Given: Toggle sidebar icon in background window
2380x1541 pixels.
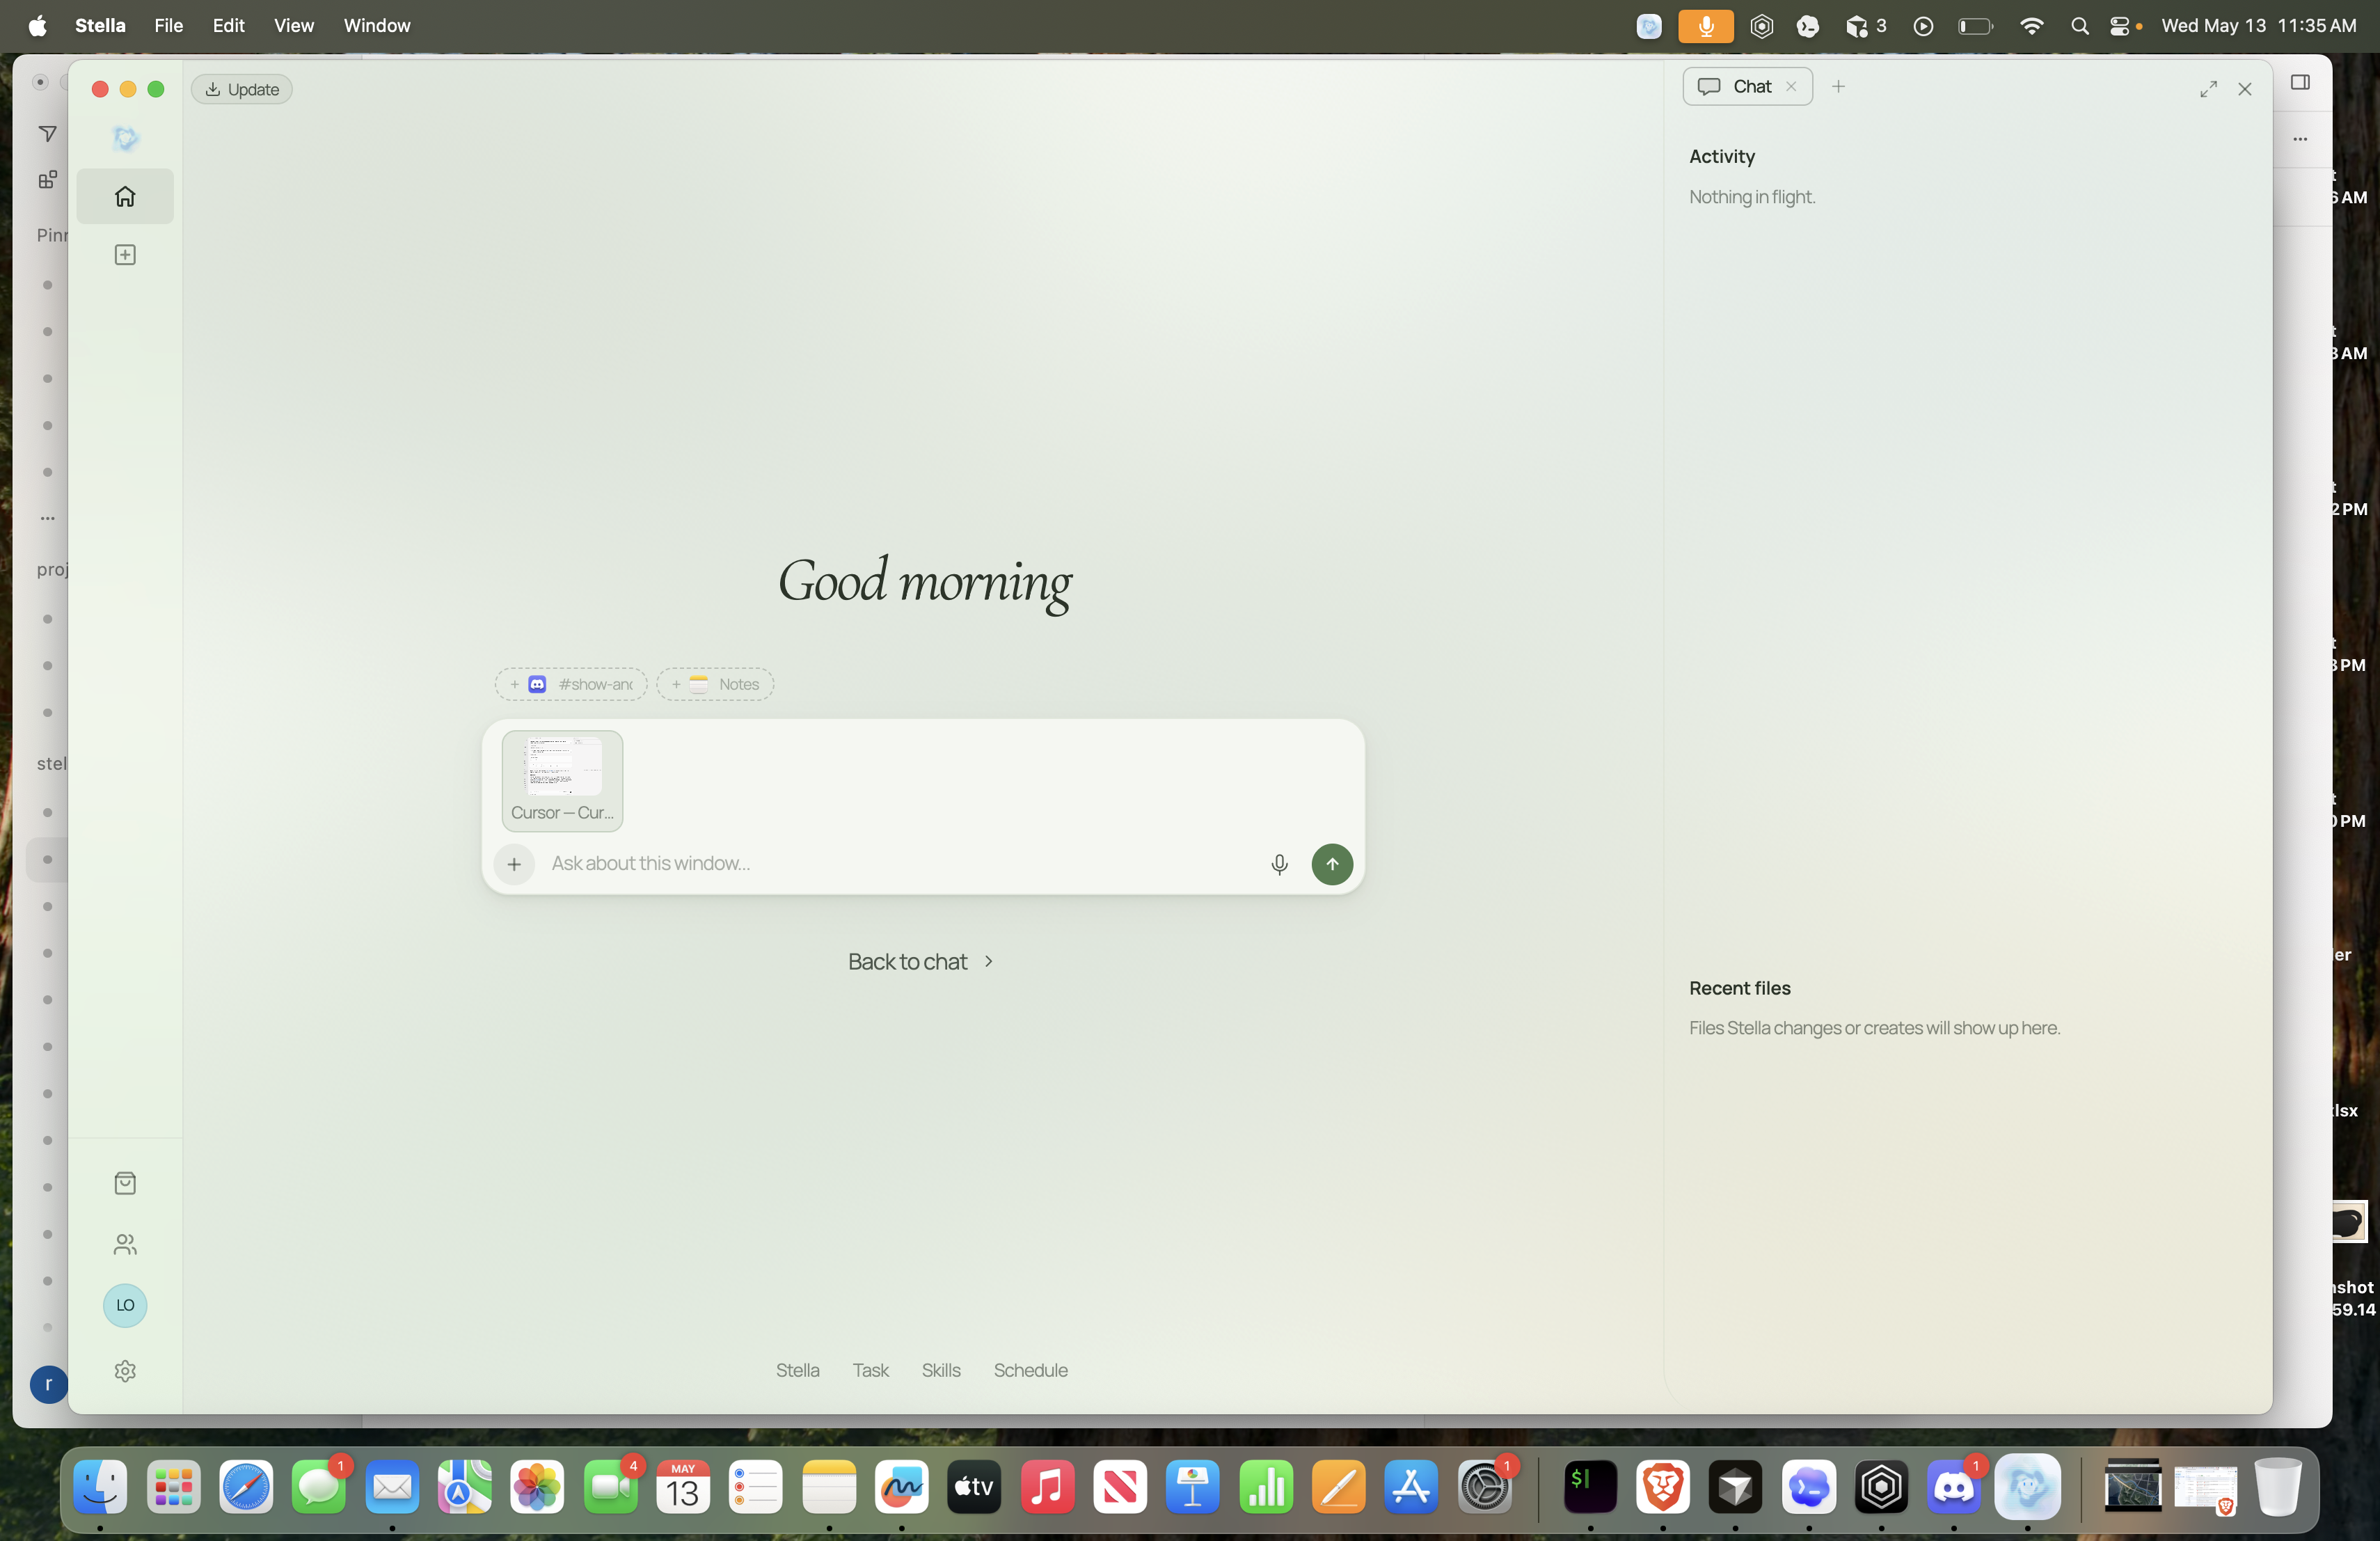Looking at the screenshot, I should pyautogui.click(x=2300, y=82).
